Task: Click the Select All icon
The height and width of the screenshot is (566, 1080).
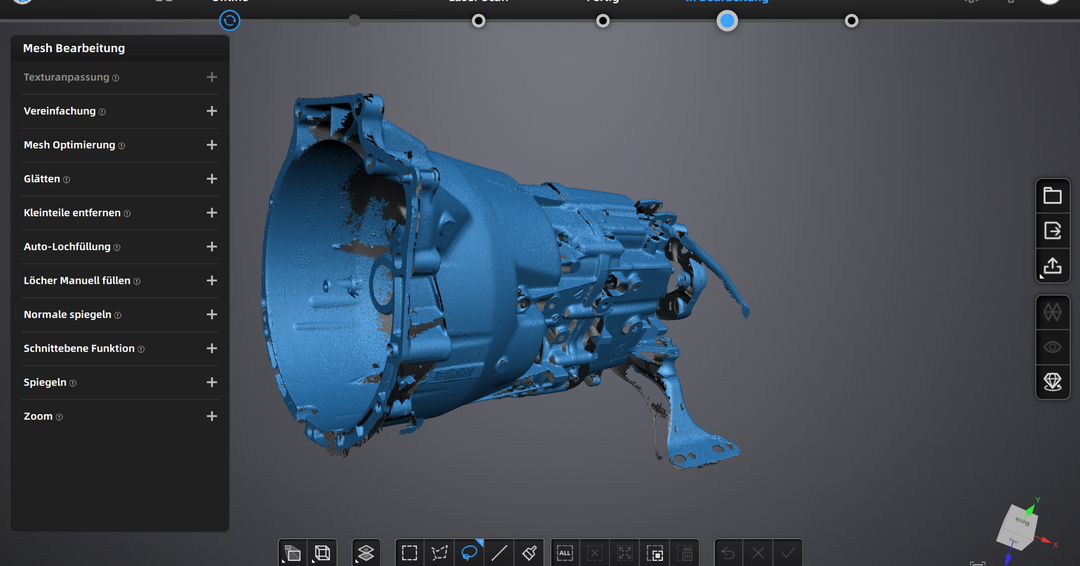Action: pyautogui.click(x=565, y=552)
